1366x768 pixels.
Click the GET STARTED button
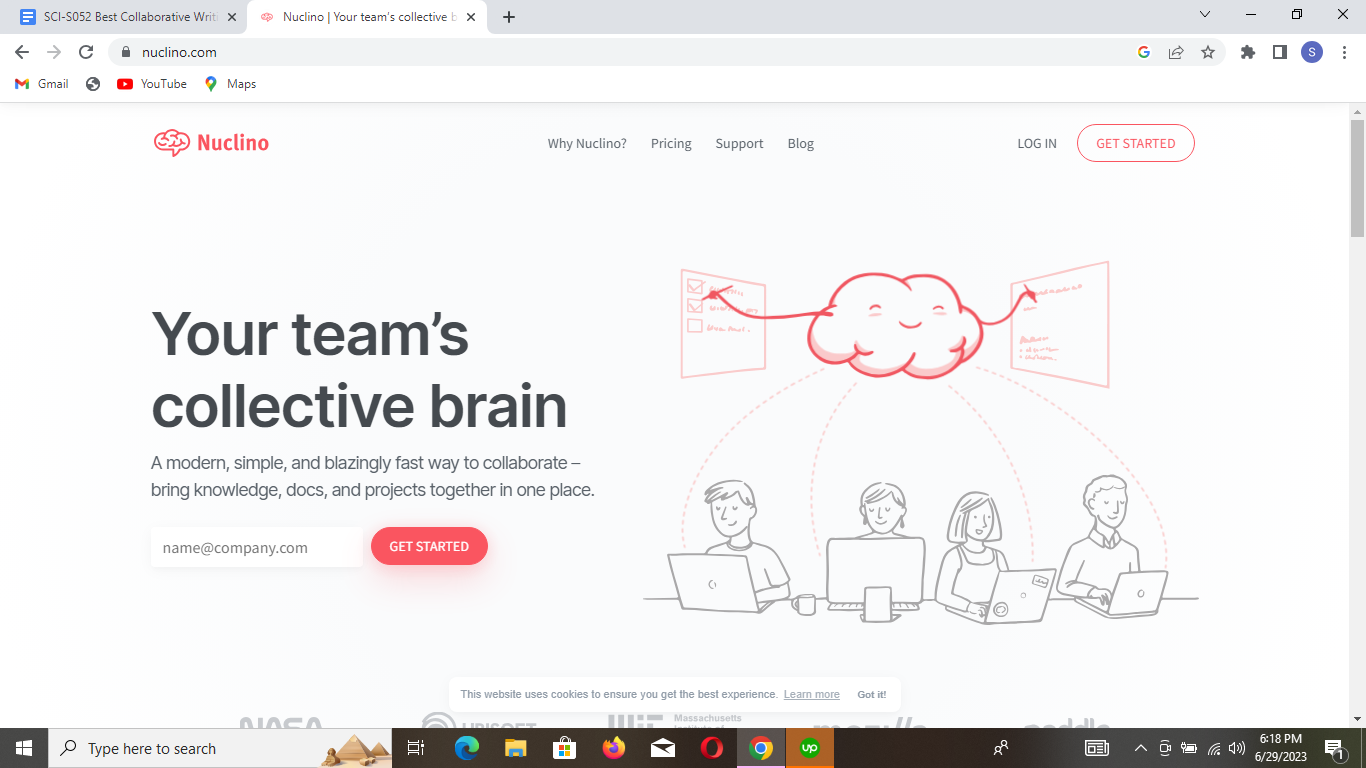[429, 546]
